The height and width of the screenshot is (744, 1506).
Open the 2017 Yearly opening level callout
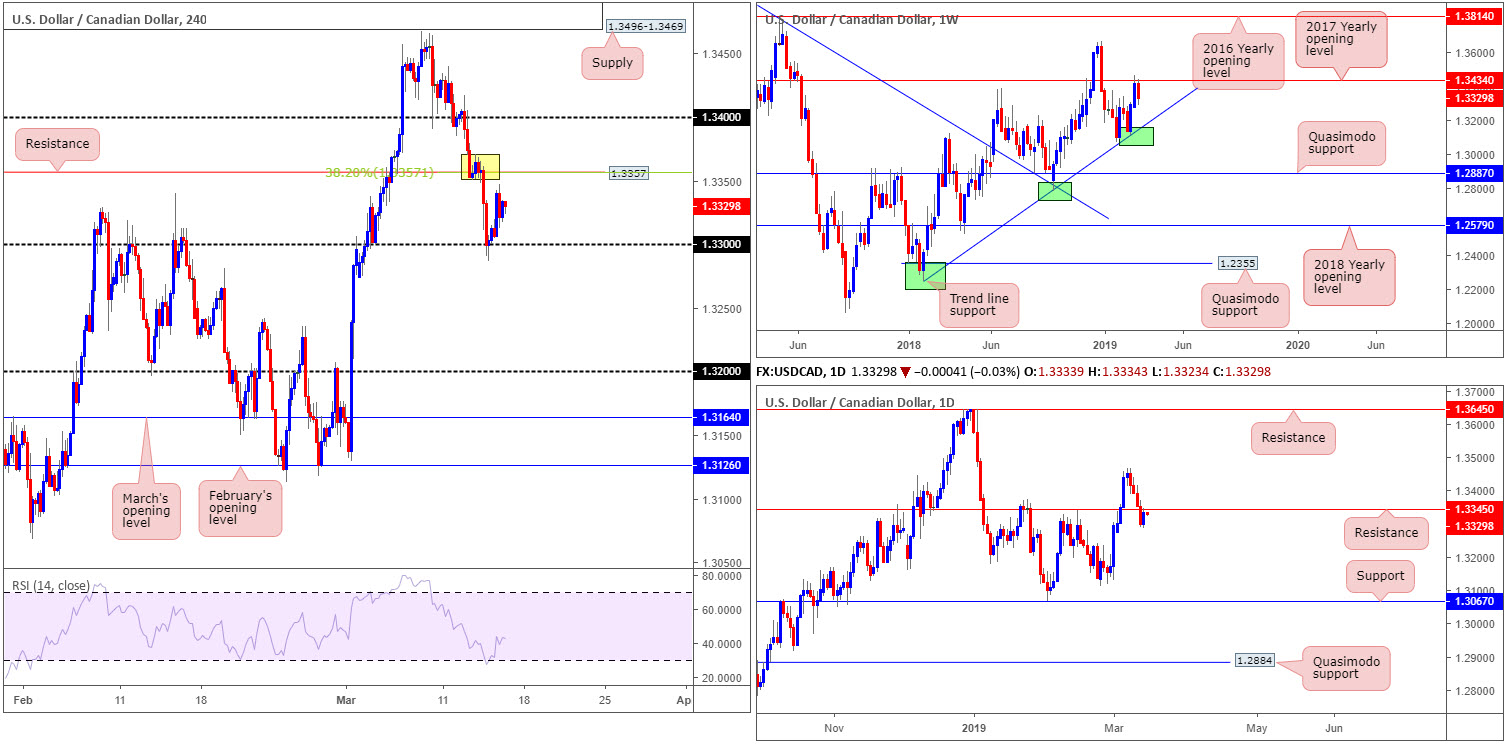[x=1343, y=41]
